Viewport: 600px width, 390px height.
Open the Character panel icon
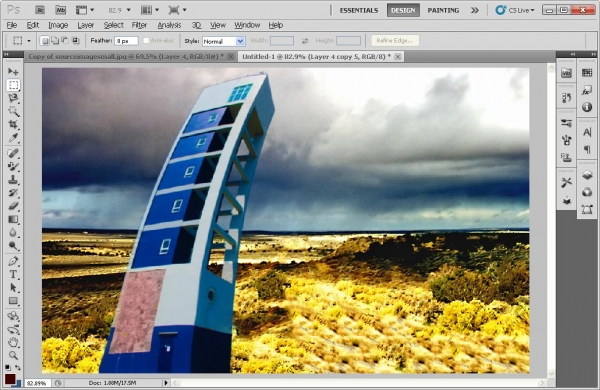point(587,132)
